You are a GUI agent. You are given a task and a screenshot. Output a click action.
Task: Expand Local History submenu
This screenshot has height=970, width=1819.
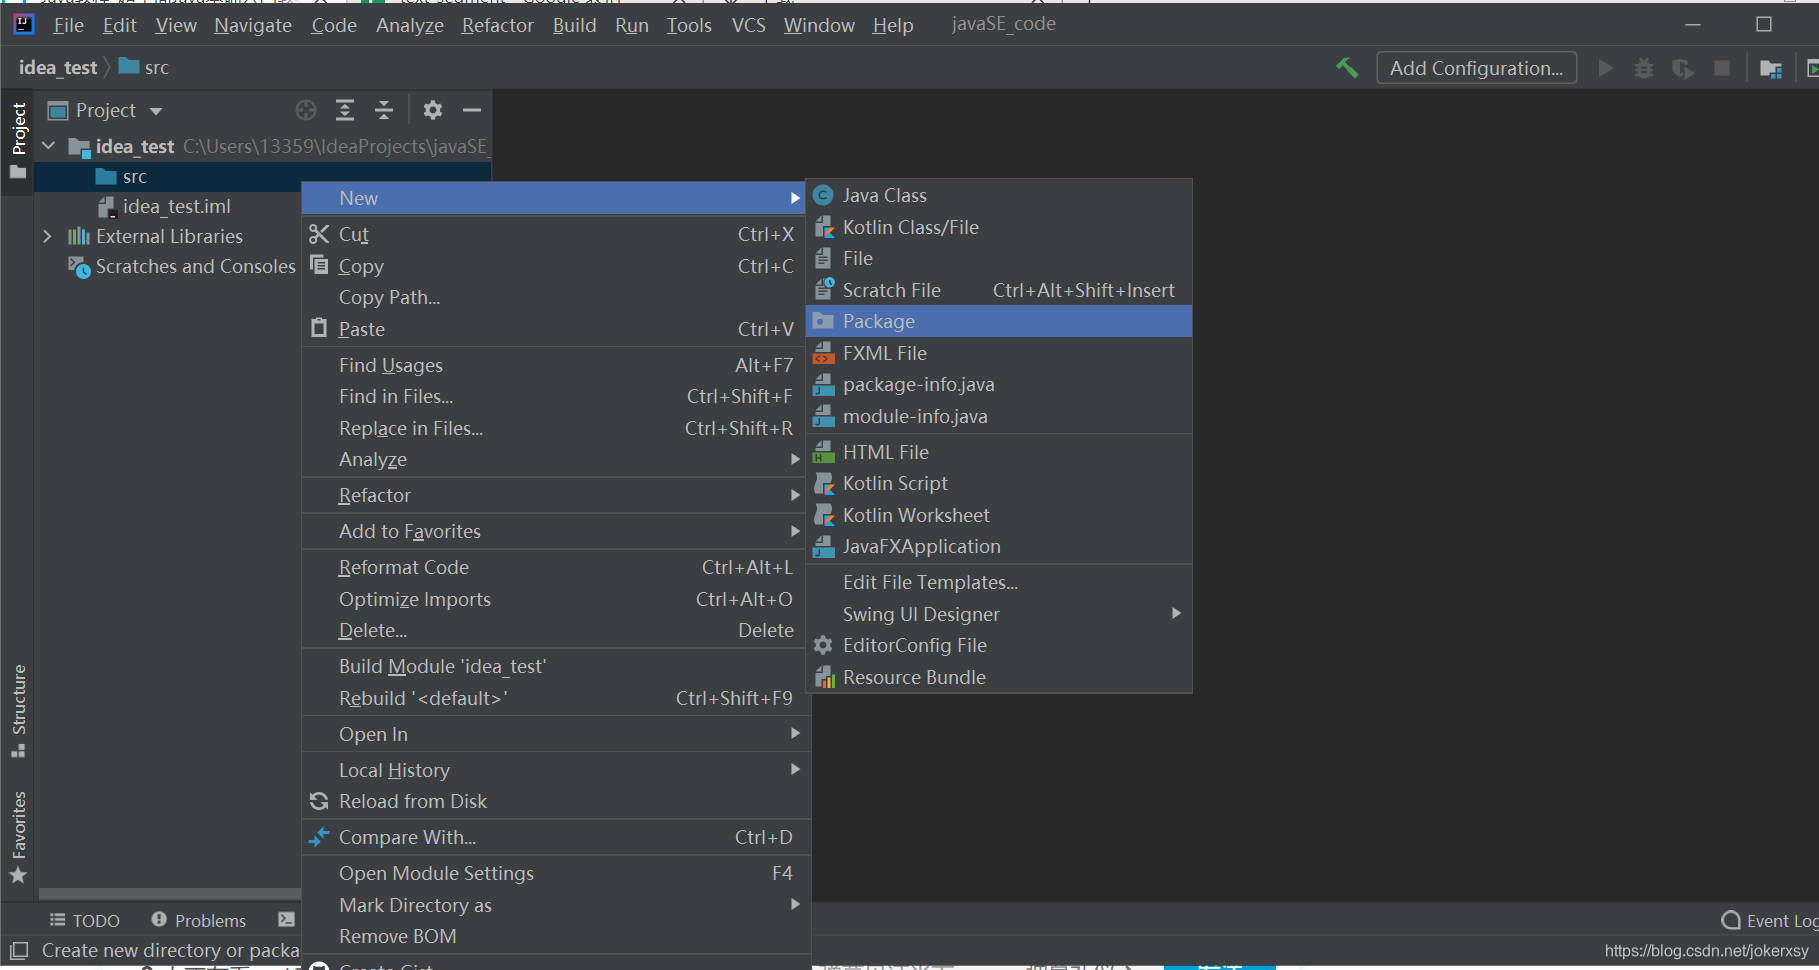click(554, 770)
